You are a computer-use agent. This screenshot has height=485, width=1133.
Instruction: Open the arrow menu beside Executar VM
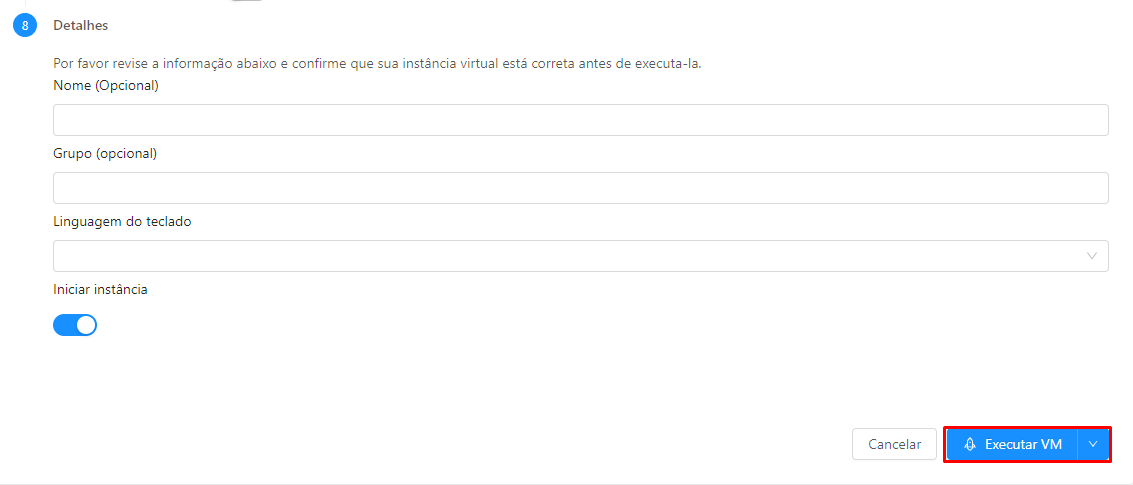click(1093, 445)
